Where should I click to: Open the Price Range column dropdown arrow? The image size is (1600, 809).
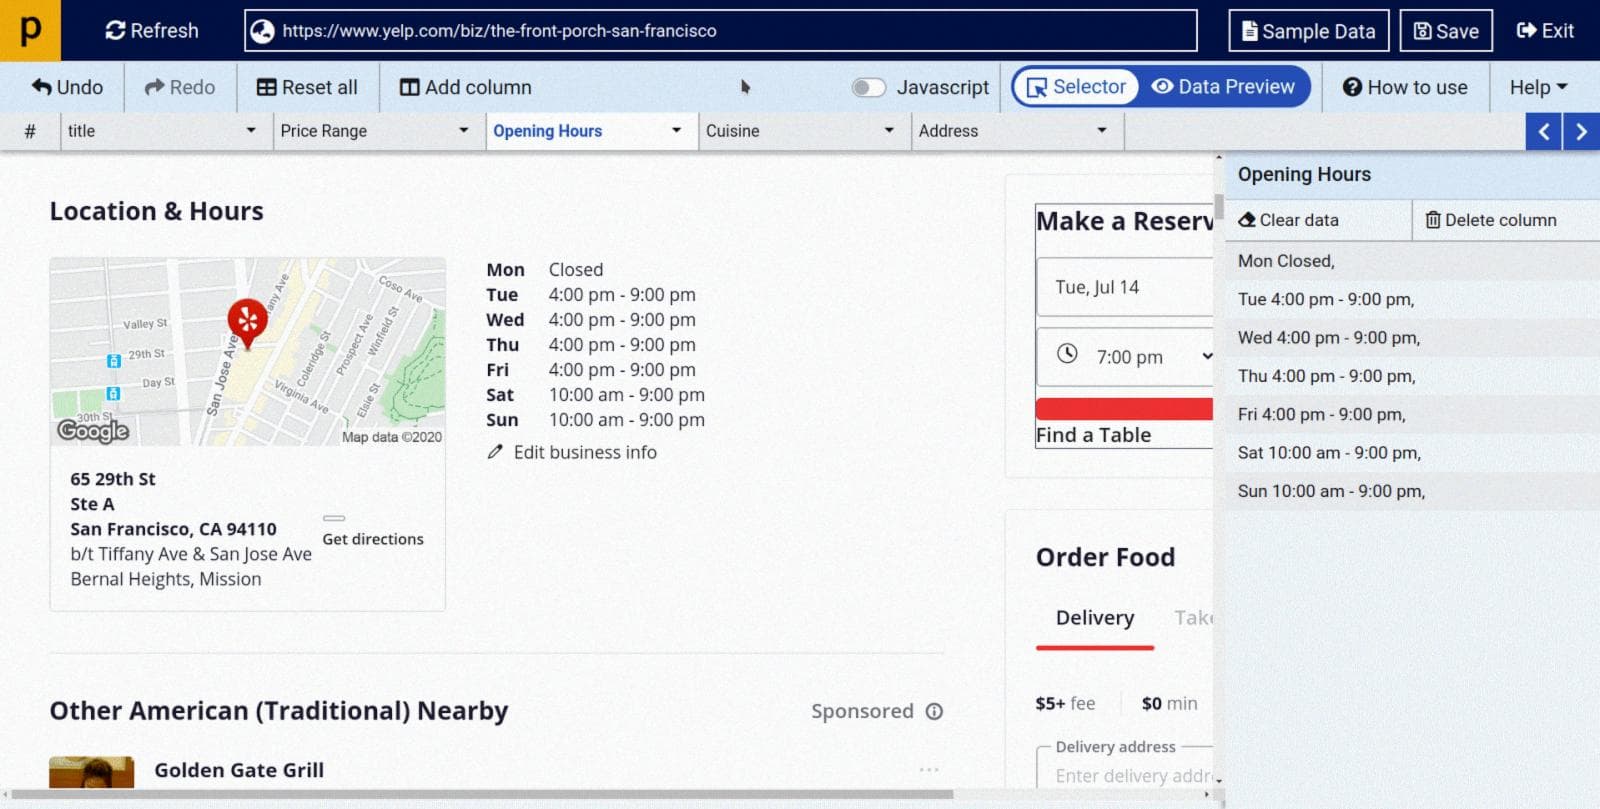point(464,130)
